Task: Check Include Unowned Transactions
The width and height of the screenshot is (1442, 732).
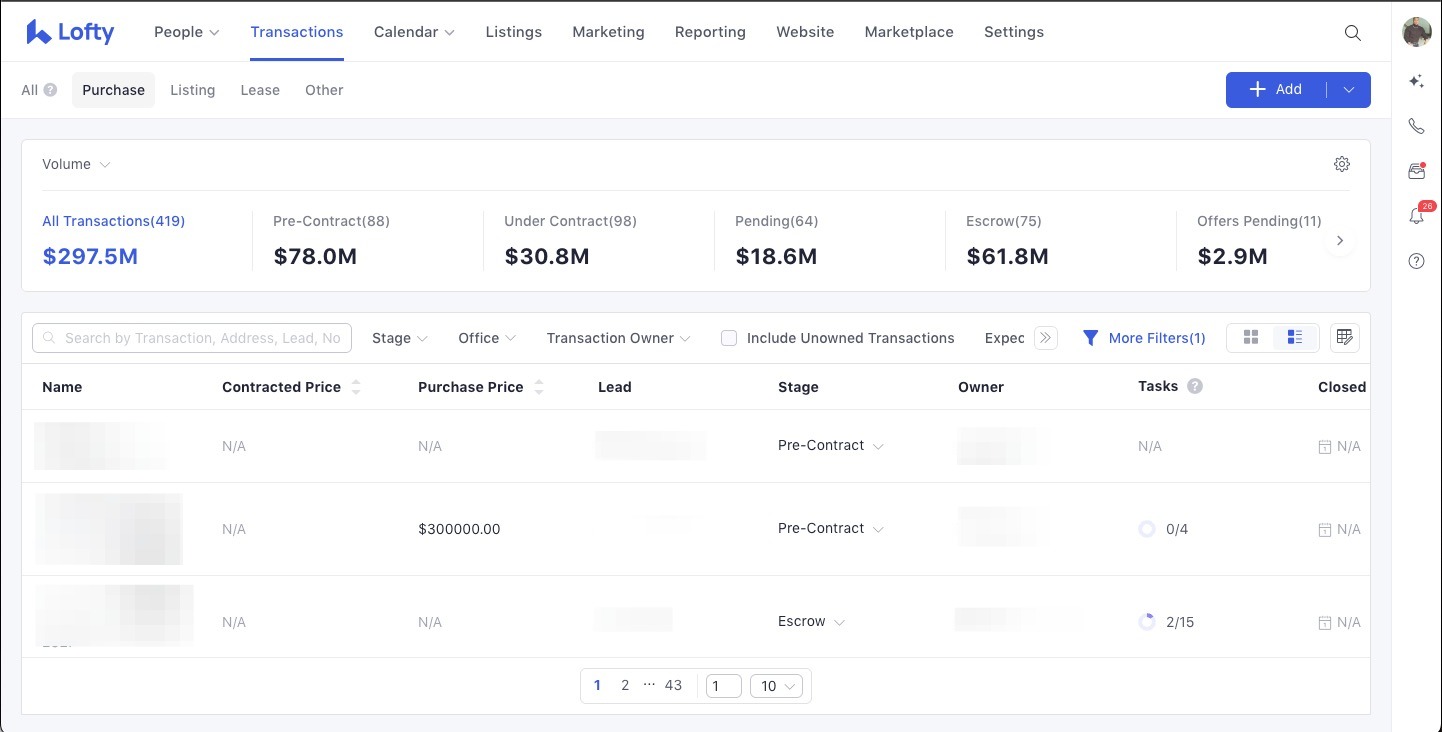Action: [x=729, y=338]
